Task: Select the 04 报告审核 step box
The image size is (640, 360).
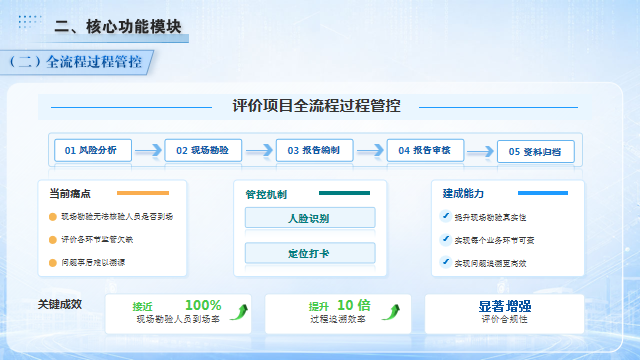Action: tap(425, 150)
